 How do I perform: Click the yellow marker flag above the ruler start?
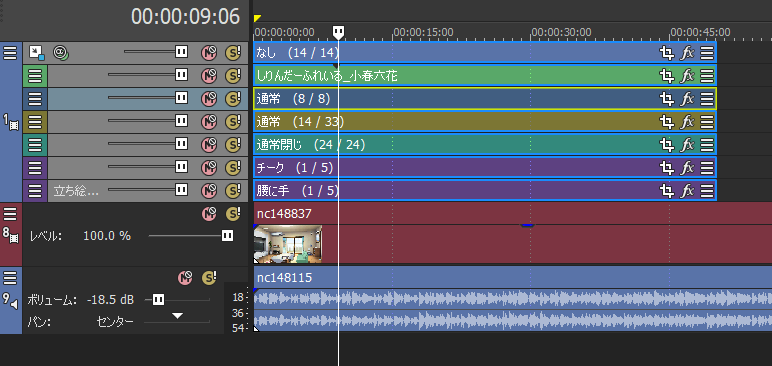point(257,19)
